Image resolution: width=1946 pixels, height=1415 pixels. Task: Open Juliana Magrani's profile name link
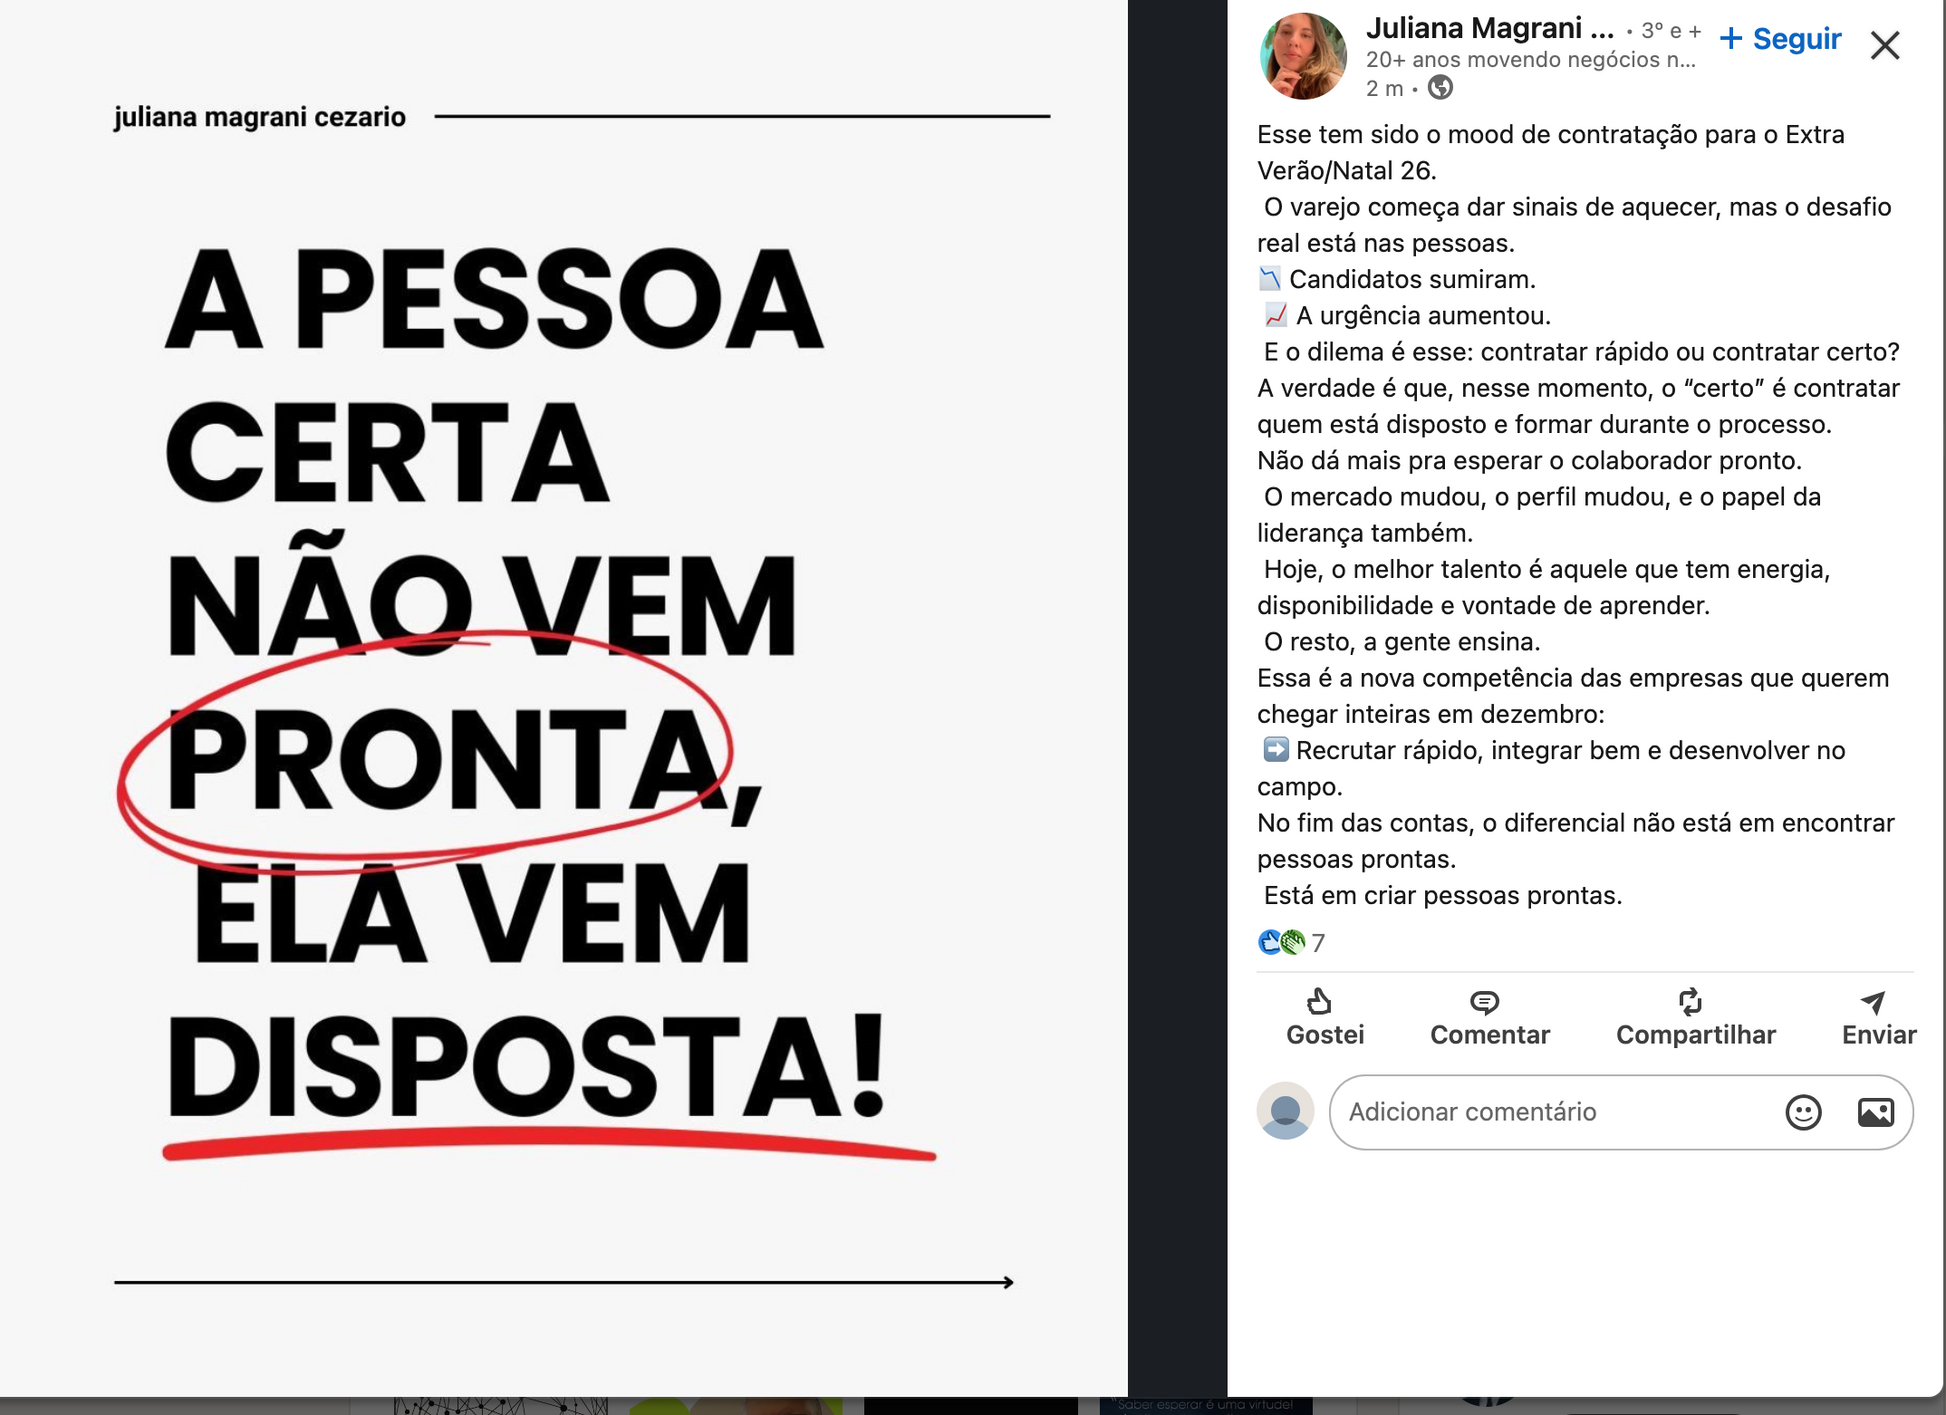click(1489, 28)
